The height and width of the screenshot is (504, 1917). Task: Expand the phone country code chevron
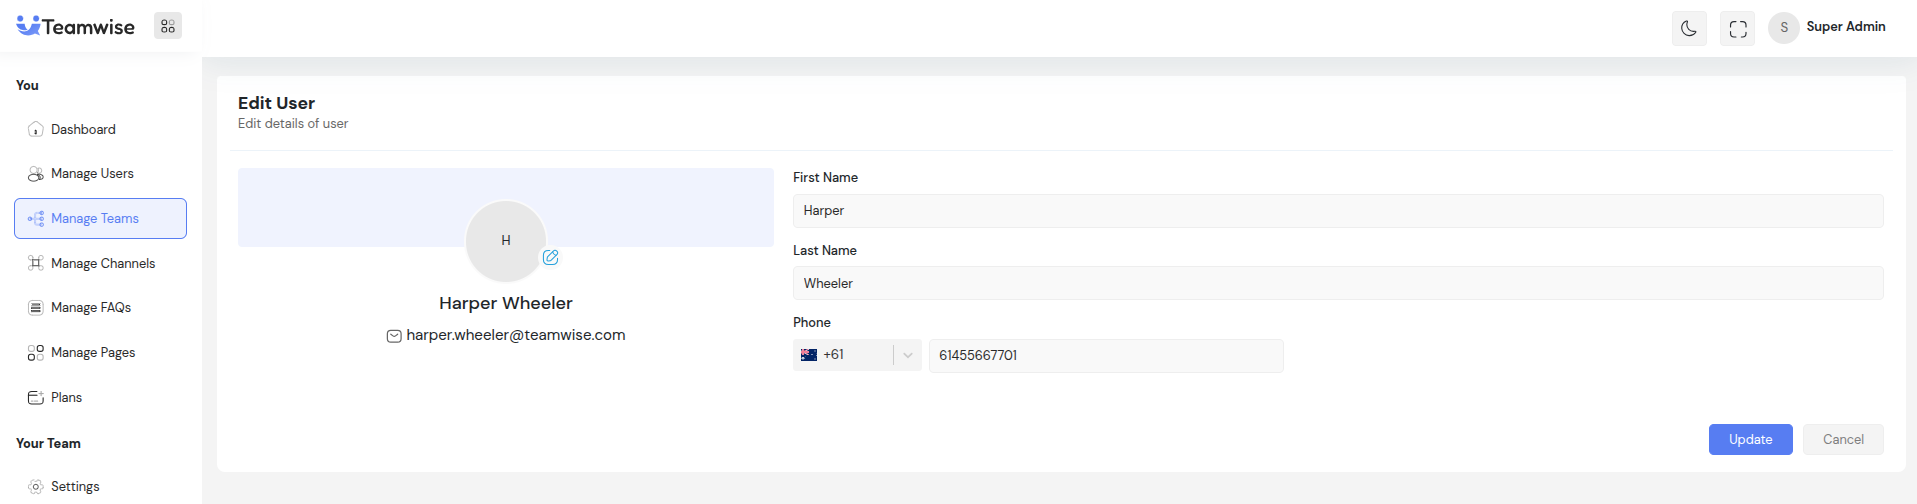click(907, 356)
